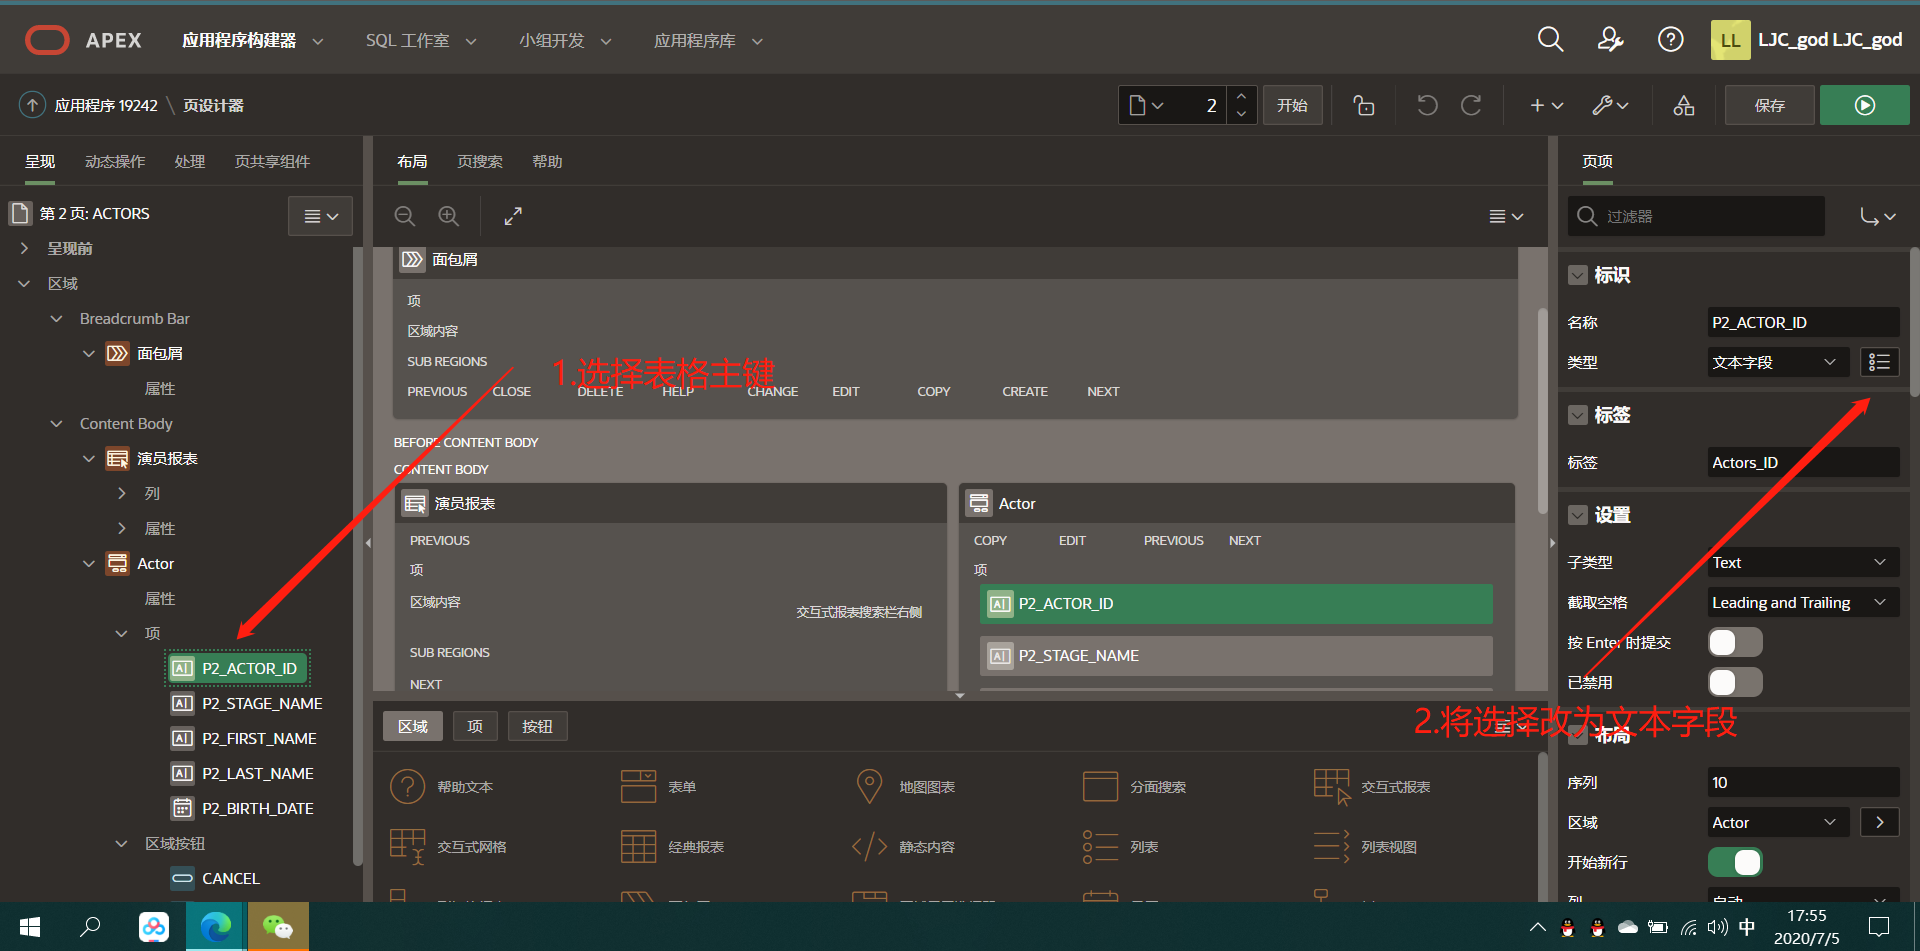1920x951 pixels.
Task: Collapse the Content Body tree node
Action: (57, 424)
